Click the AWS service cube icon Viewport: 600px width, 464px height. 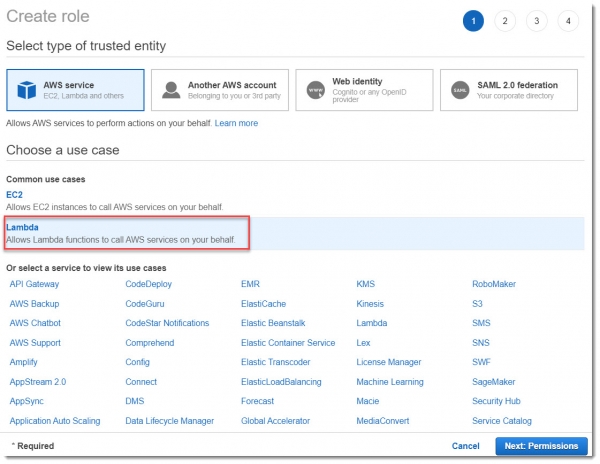point(28,91)
